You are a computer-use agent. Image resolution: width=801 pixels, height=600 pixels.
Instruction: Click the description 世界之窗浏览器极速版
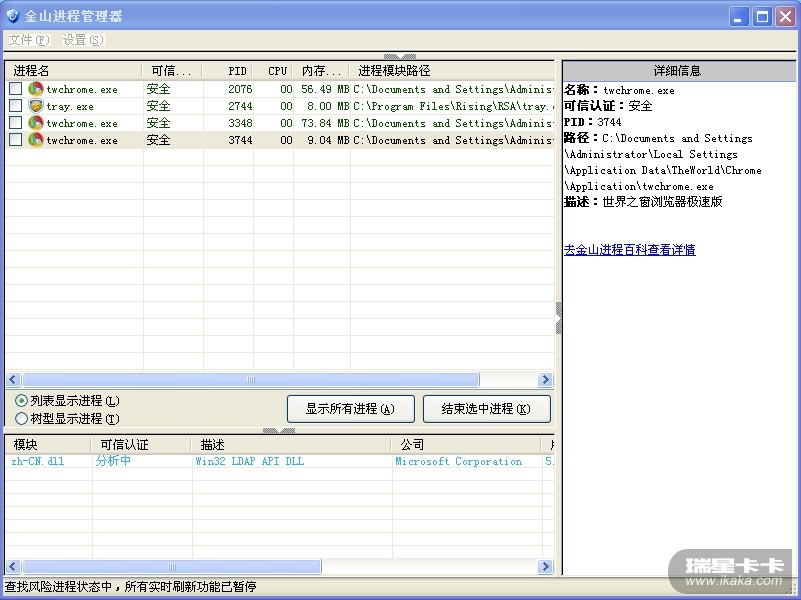[662, 202]
